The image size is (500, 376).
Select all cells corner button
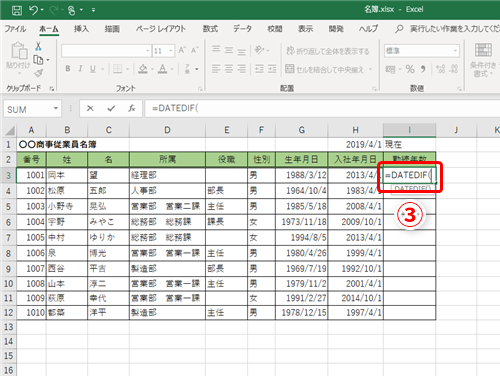coord(9,130)
